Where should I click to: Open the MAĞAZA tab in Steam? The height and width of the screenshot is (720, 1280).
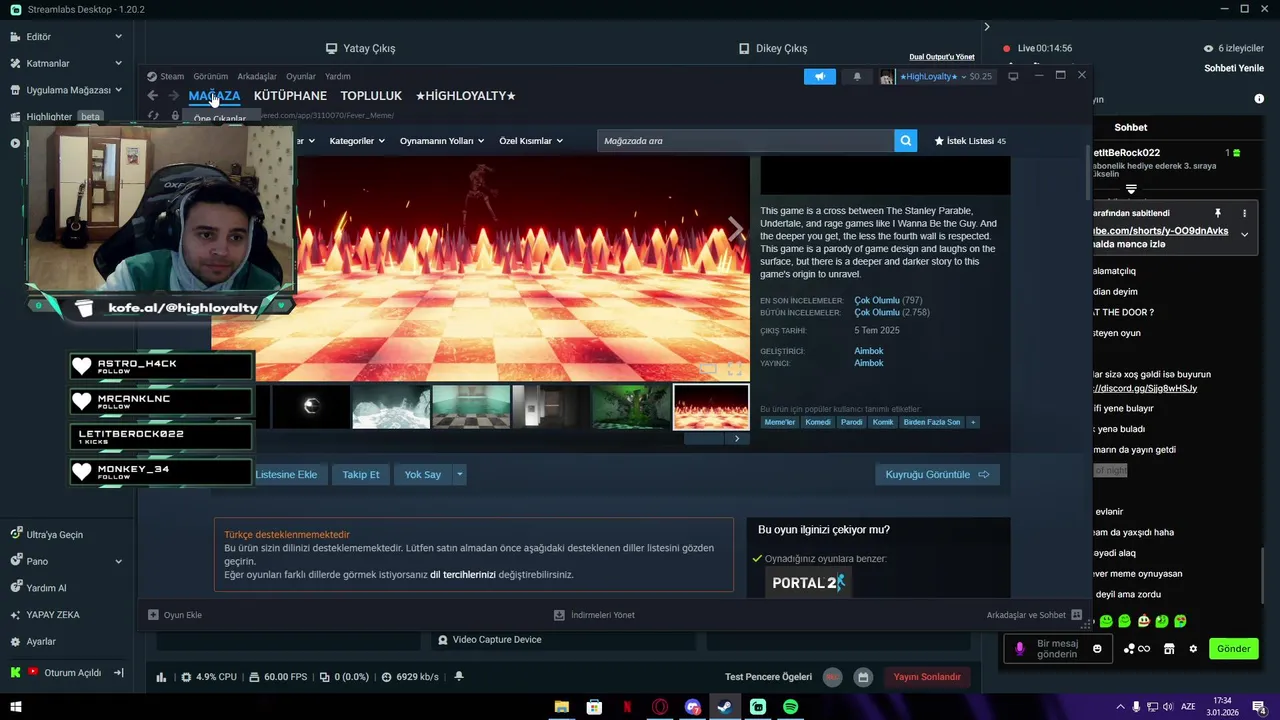pyautogui.click(x=214, y=96)
